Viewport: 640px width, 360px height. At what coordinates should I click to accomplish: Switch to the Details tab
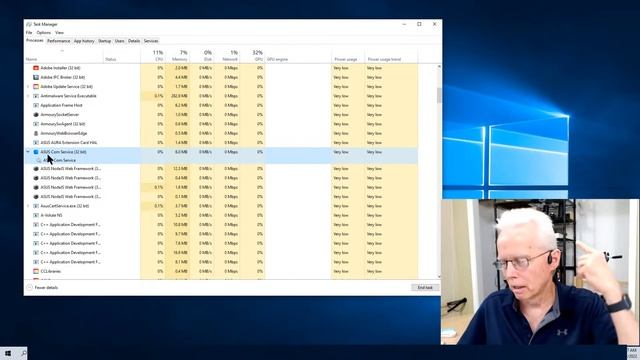coord(134,41)
